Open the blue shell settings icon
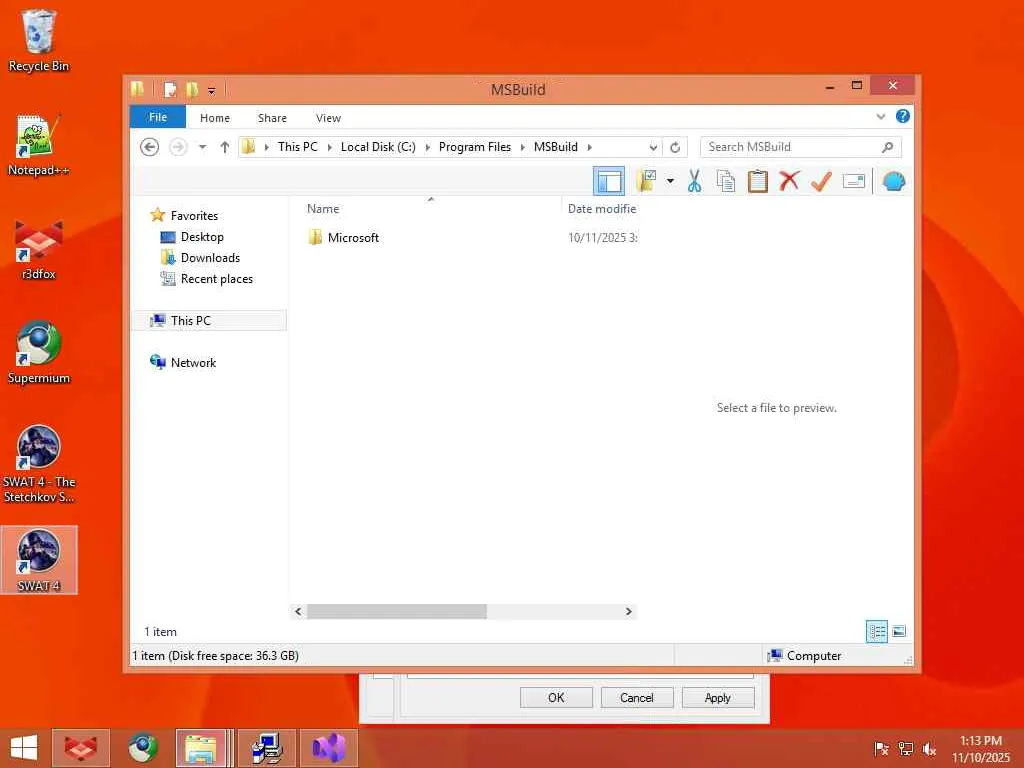The height and width of the screenshot is (768, 1024). pos(893,181)
